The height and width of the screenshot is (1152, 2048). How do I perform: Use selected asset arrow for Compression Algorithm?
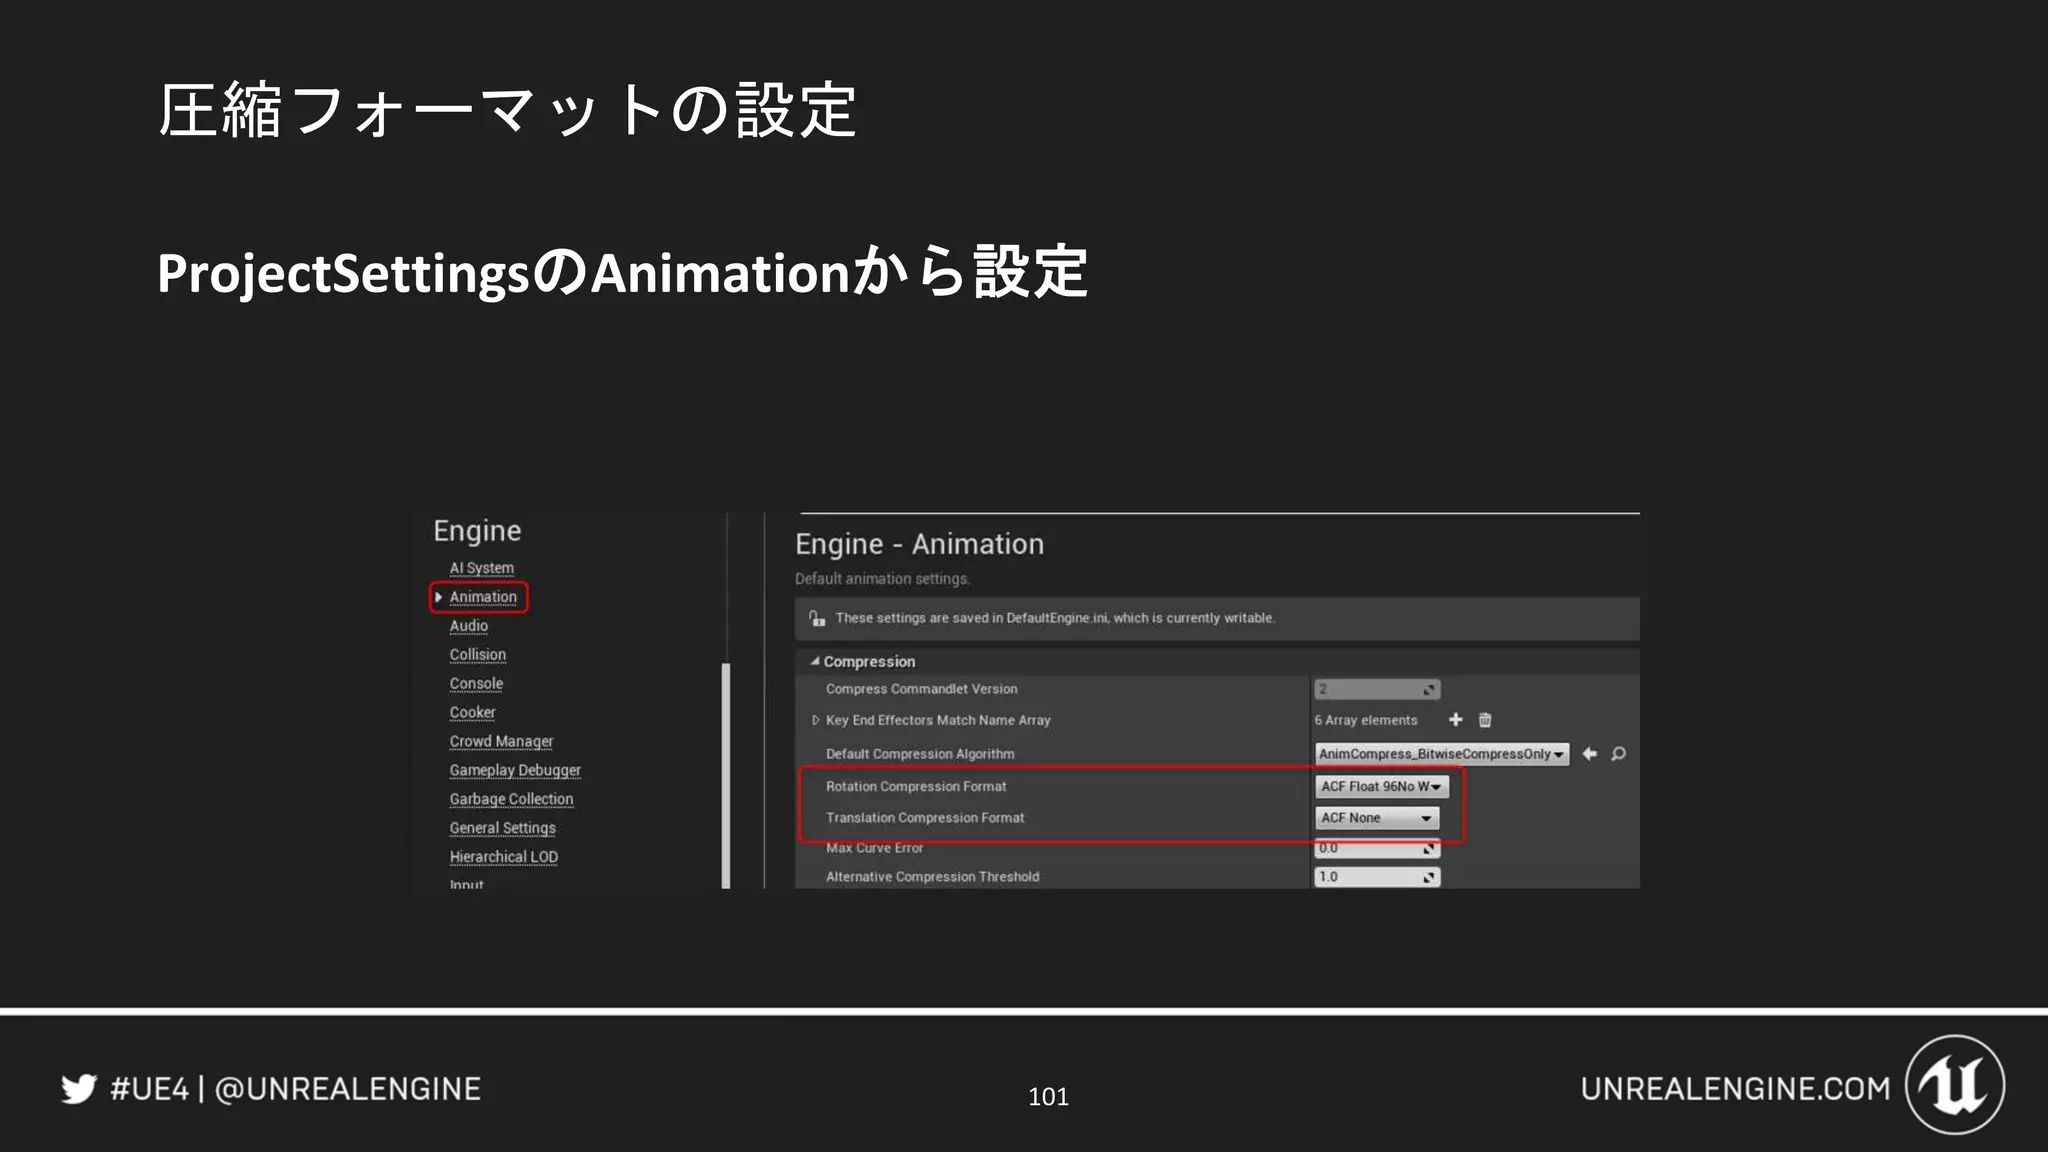(1590, 754)
